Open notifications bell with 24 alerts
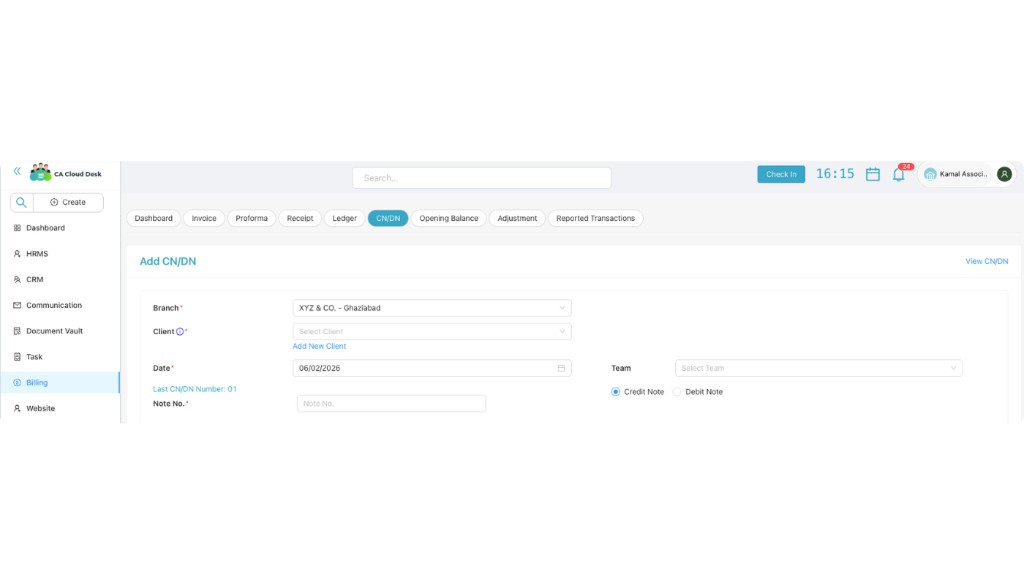The image size is (1024, 585). [898, 175]
